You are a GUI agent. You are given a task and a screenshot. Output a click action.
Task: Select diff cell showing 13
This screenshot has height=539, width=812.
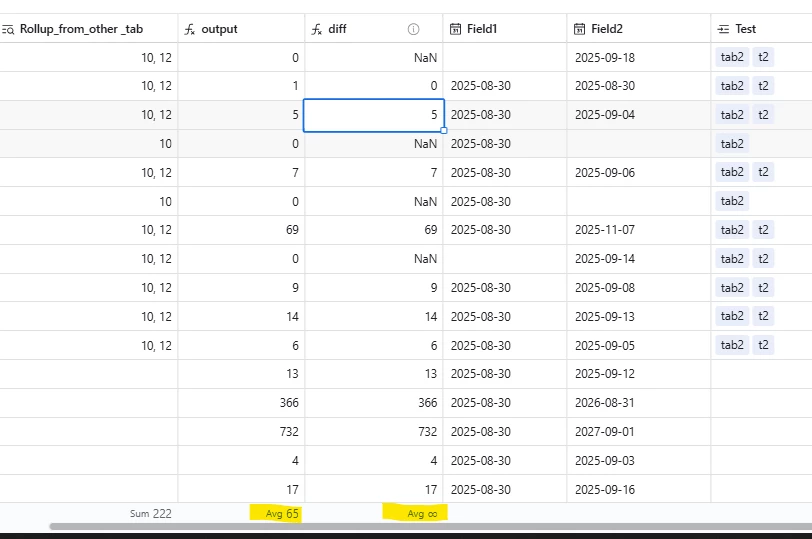(374, 374)
